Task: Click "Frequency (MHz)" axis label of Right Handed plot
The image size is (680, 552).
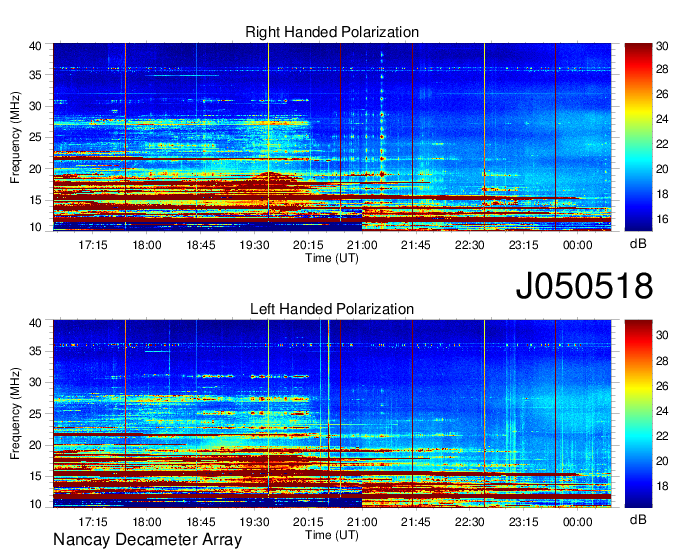Action: [x=15, y=137]
